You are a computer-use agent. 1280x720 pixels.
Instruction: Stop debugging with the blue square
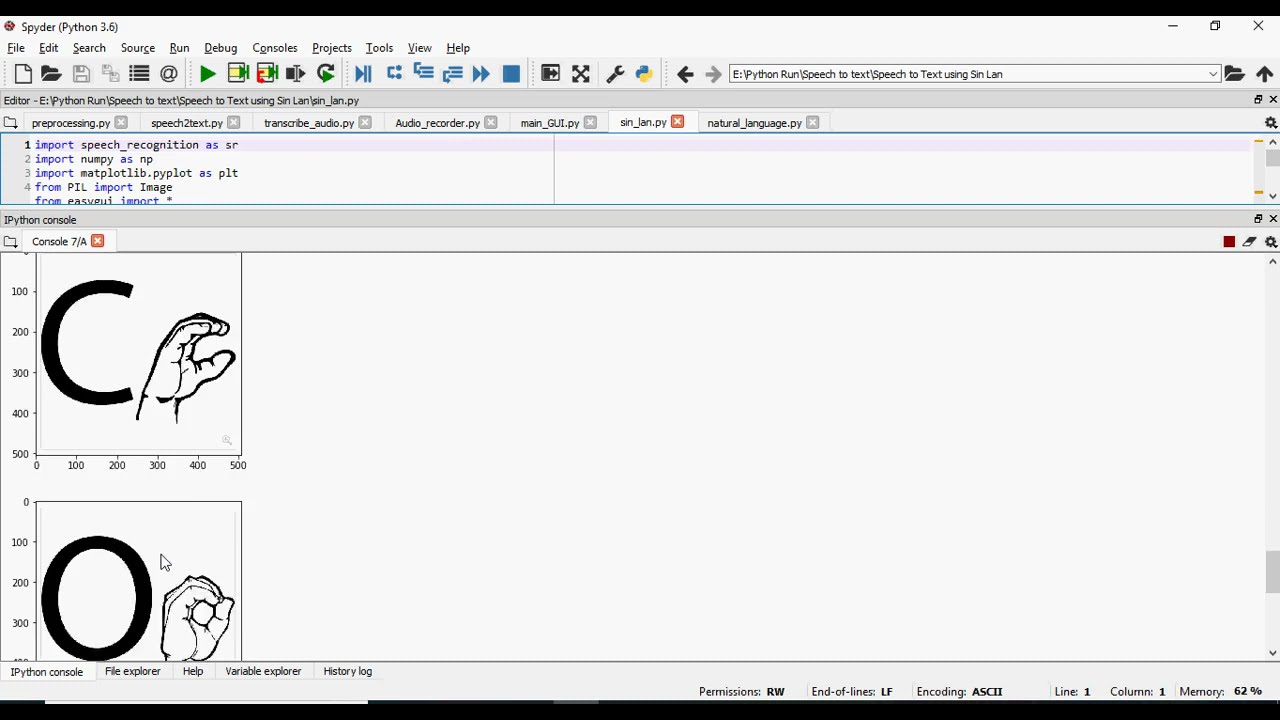tap(511, 74)
